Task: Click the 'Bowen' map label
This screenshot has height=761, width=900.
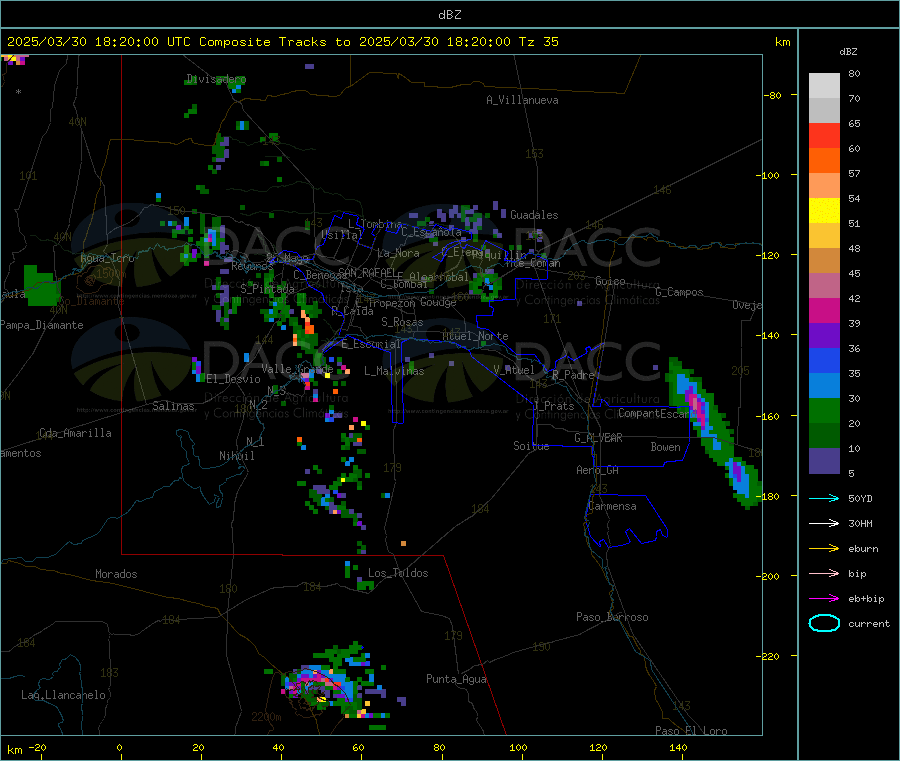Action: pos(665,447)
